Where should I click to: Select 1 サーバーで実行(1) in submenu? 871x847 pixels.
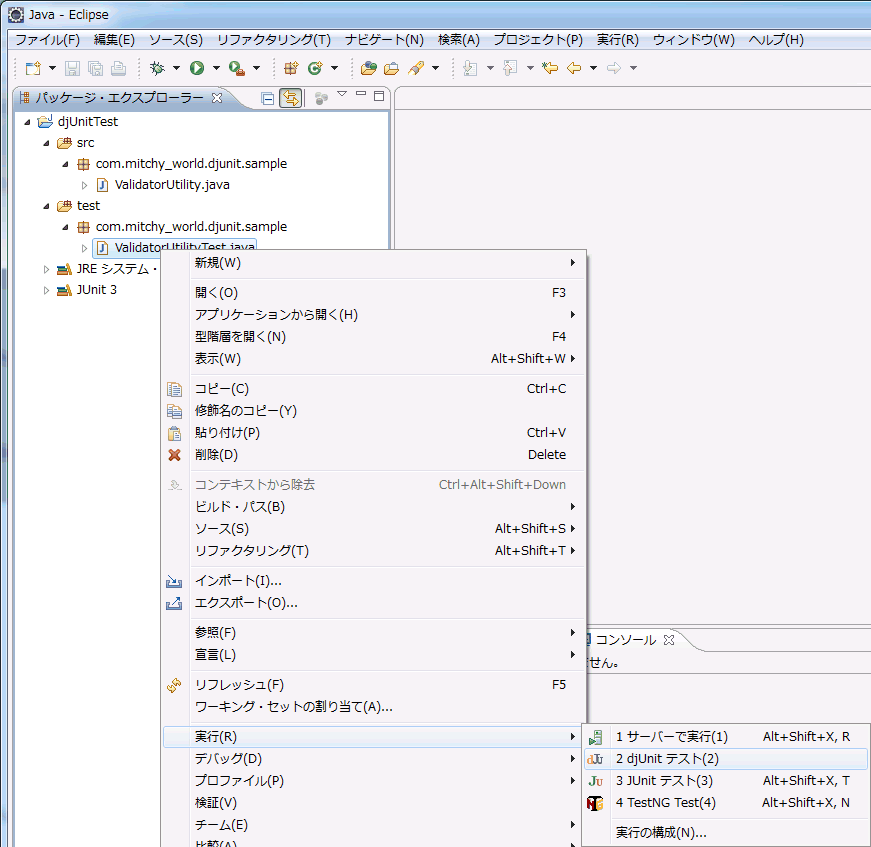725,737
